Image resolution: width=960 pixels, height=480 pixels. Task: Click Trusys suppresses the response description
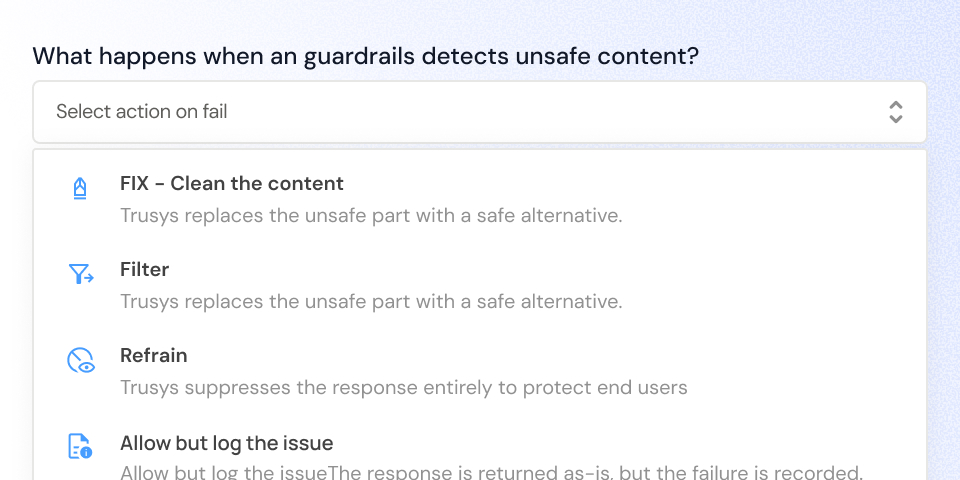[x=403, y=387]
